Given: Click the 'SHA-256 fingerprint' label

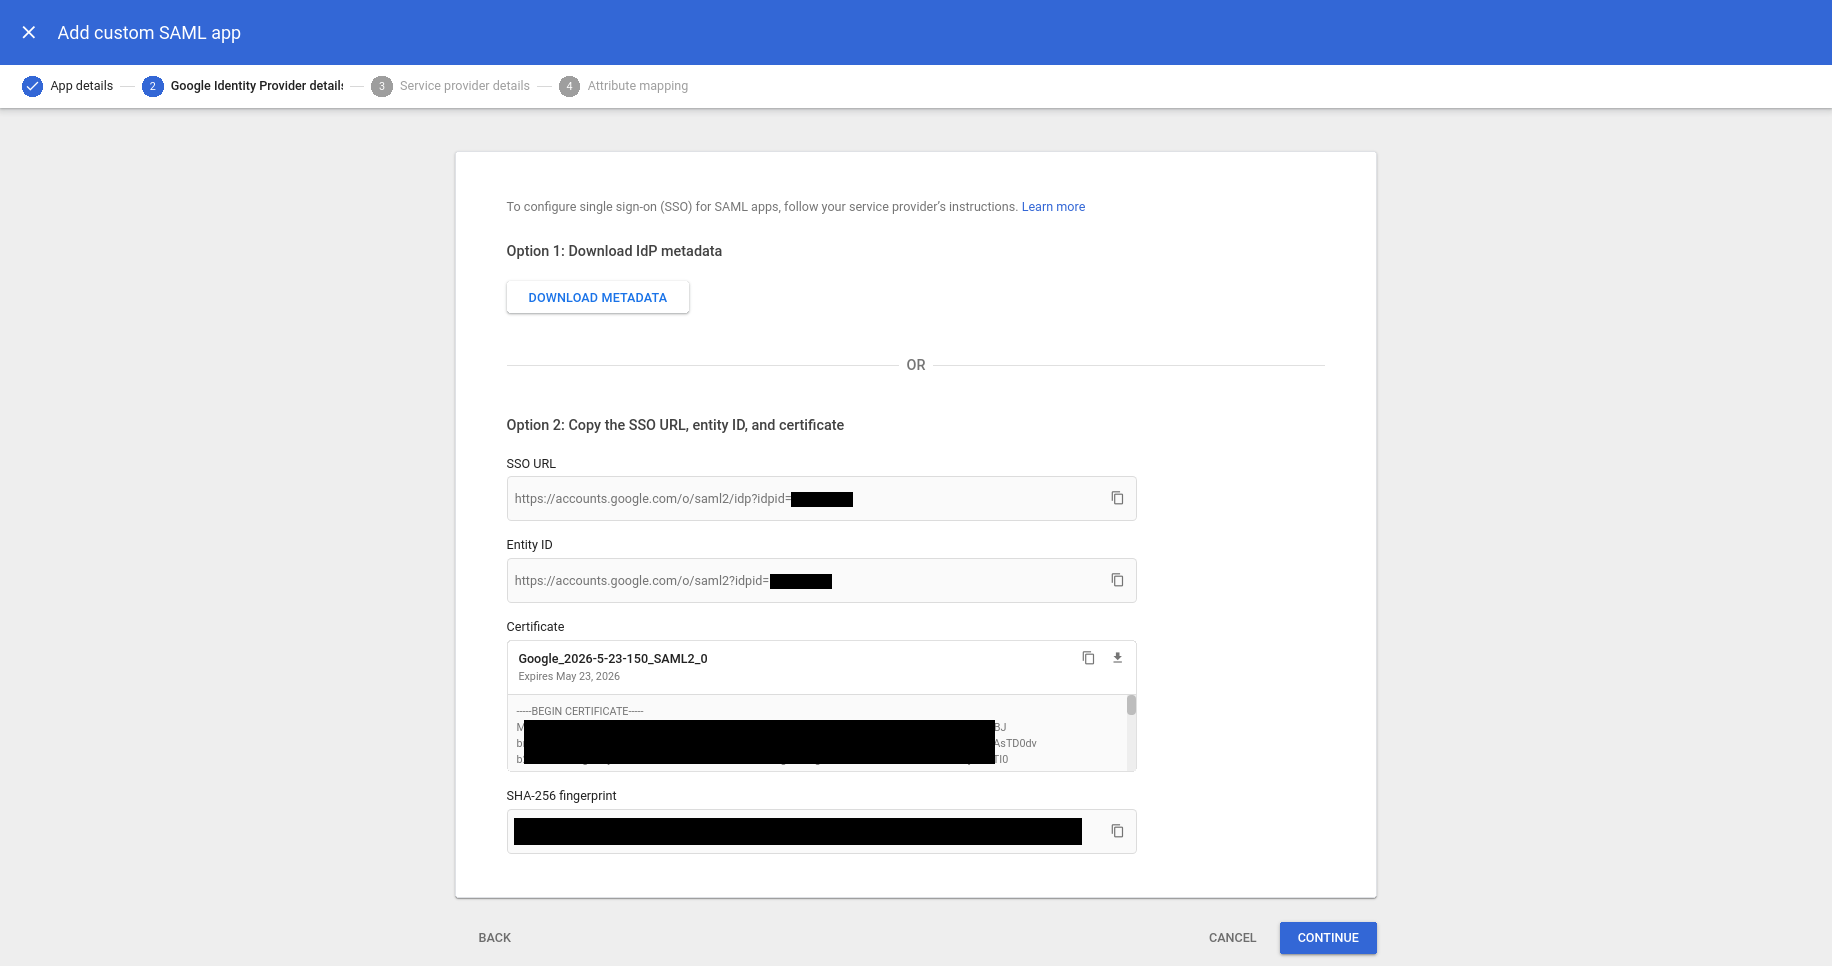Looking at the screenshot, I should 561,796.
